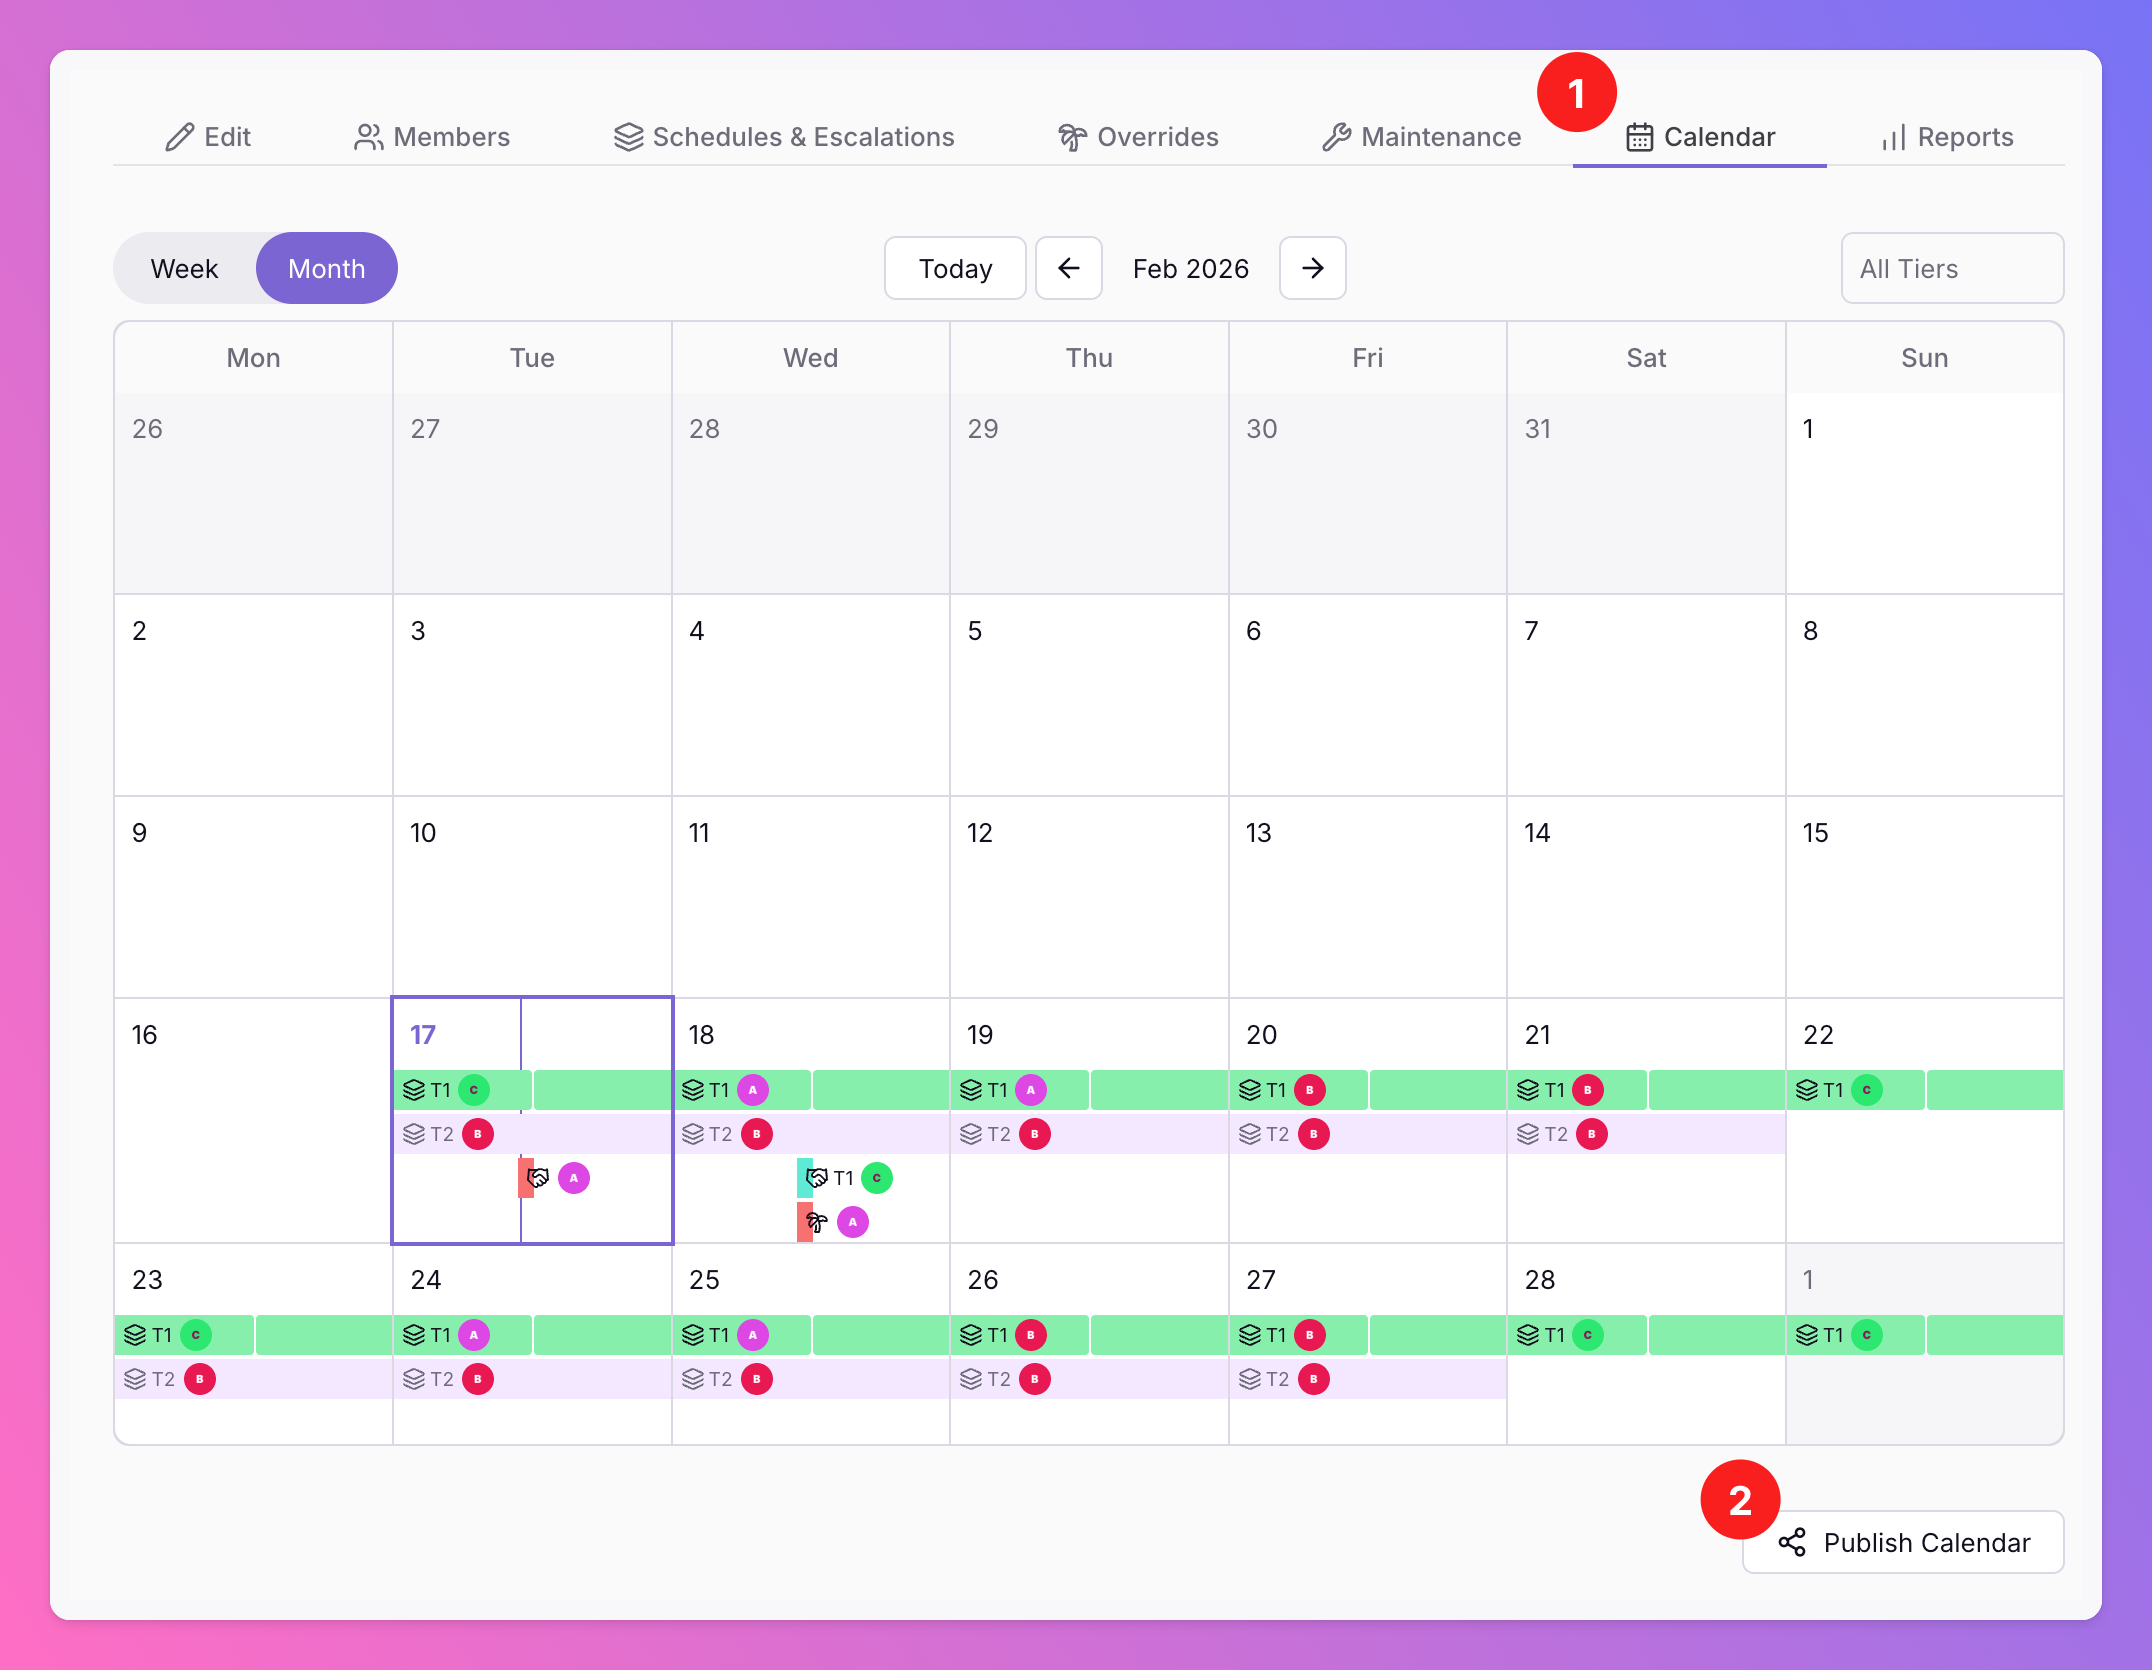Click the share icon in Publish Calendar
Image resolution: width=2152 pixels, height=1670 pixels.
click(x=1792, y=1543)
